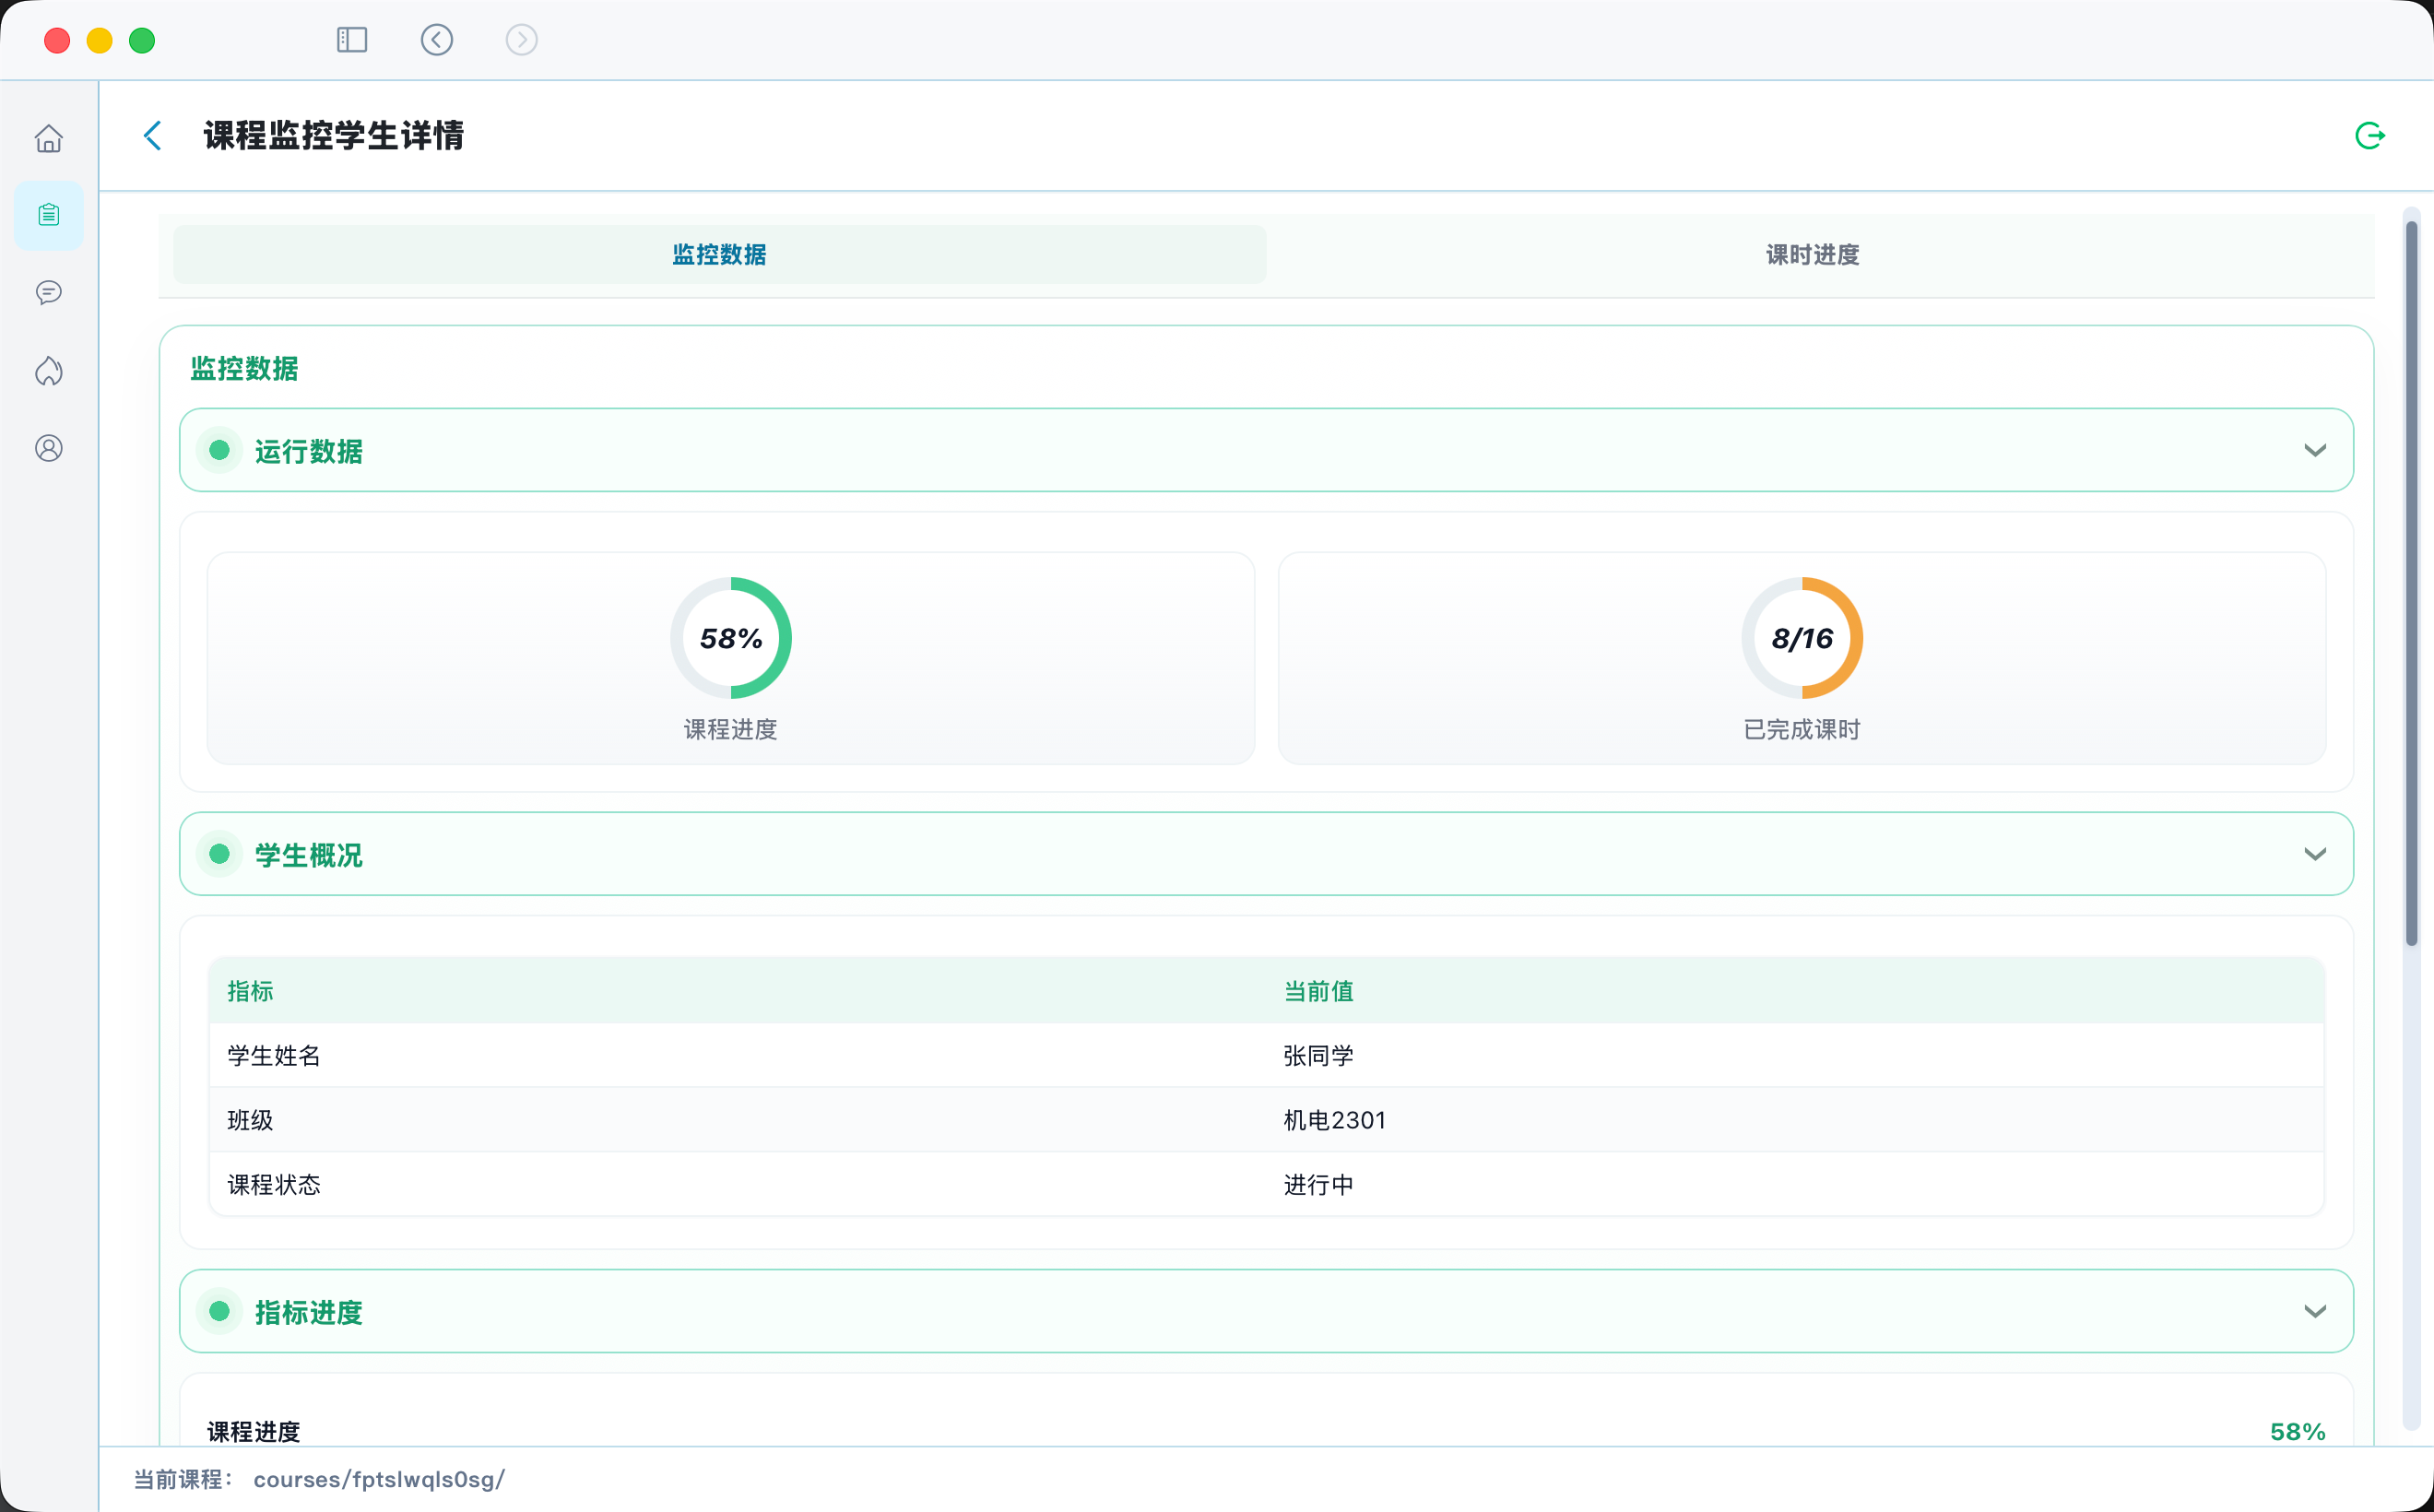Click the 机电2301 class value cell

(1335, 1120)
